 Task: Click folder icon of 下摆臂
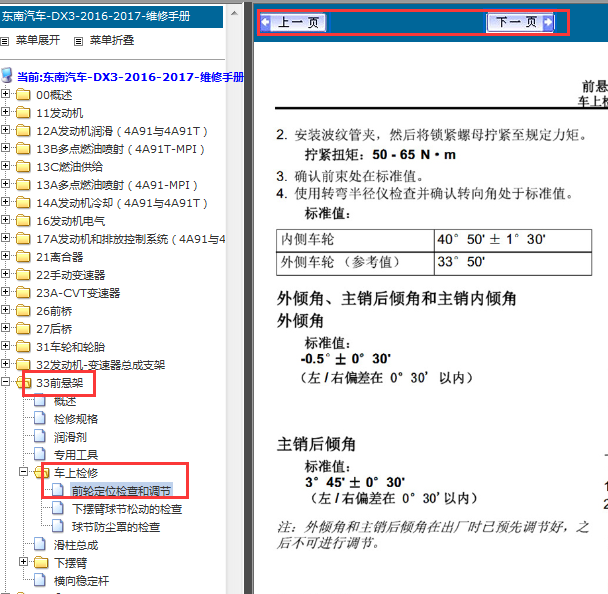pos(41,563)
